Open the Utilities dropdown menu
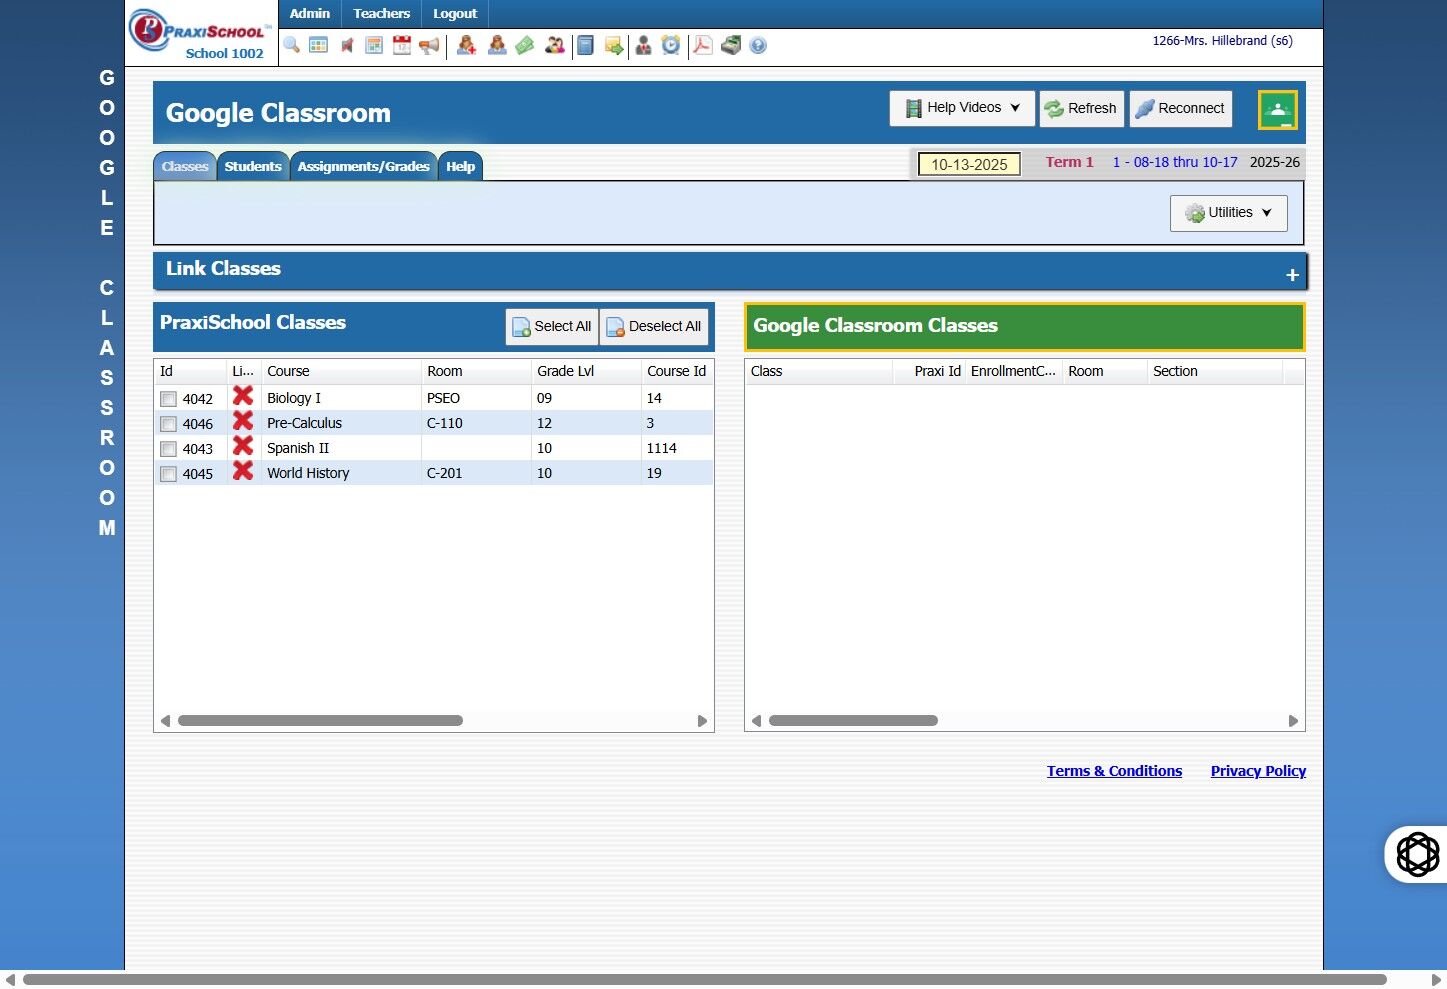 (x=1229, y=213)
